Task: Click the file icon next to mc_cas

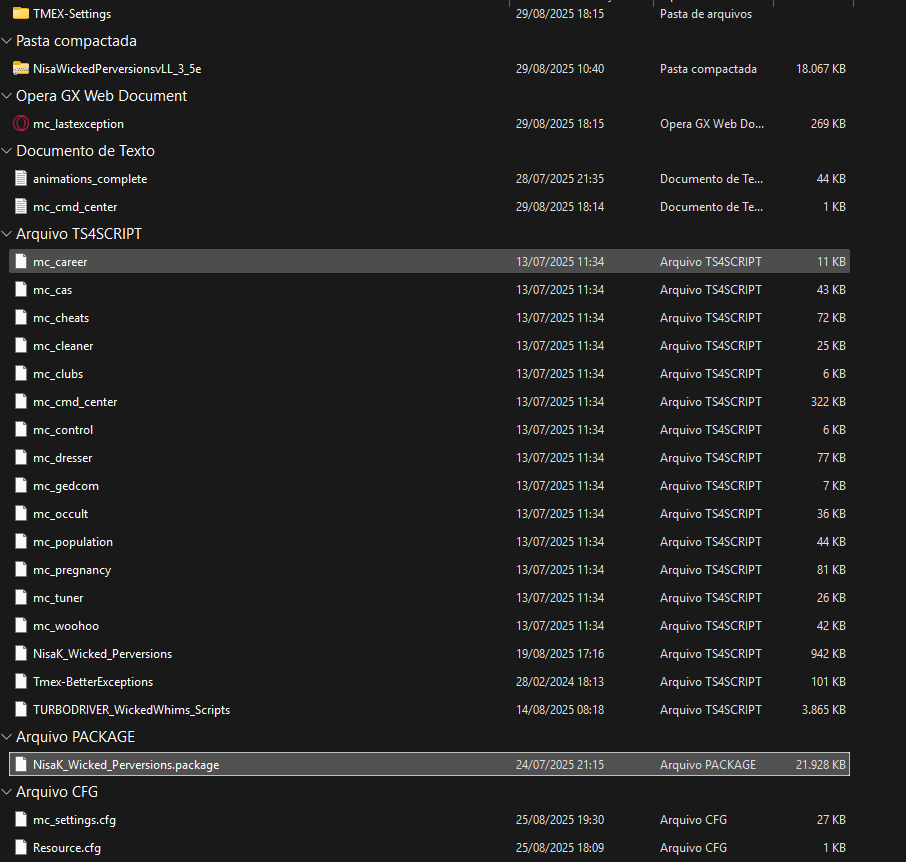Action: click(x=21, y=289)
